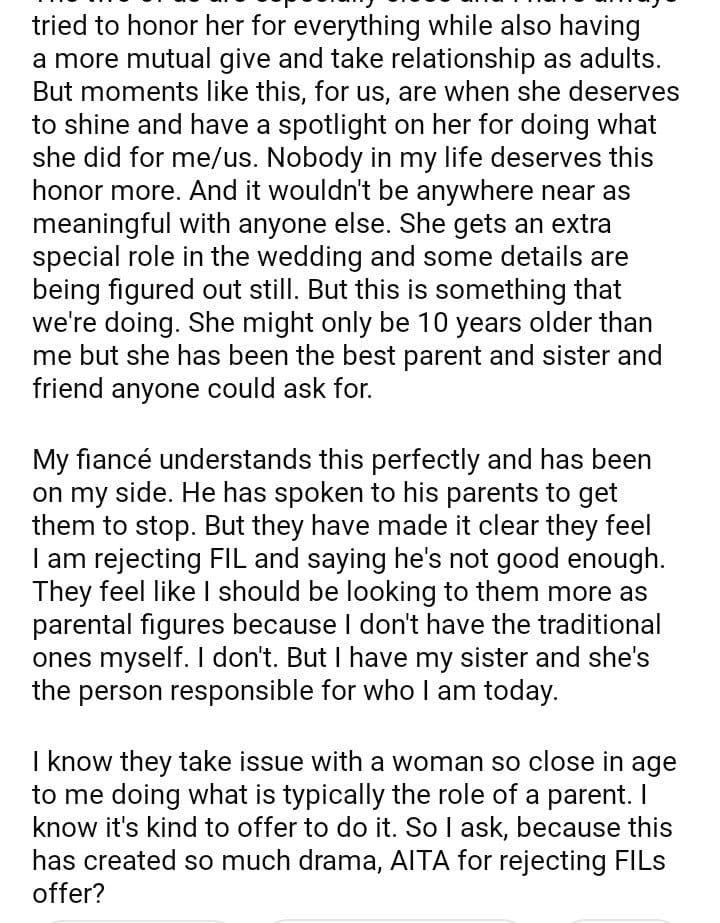The height and width of the screenshot is (923, 720).
Task: Click the leftmost pill button below the post
Action: (140, 919)
